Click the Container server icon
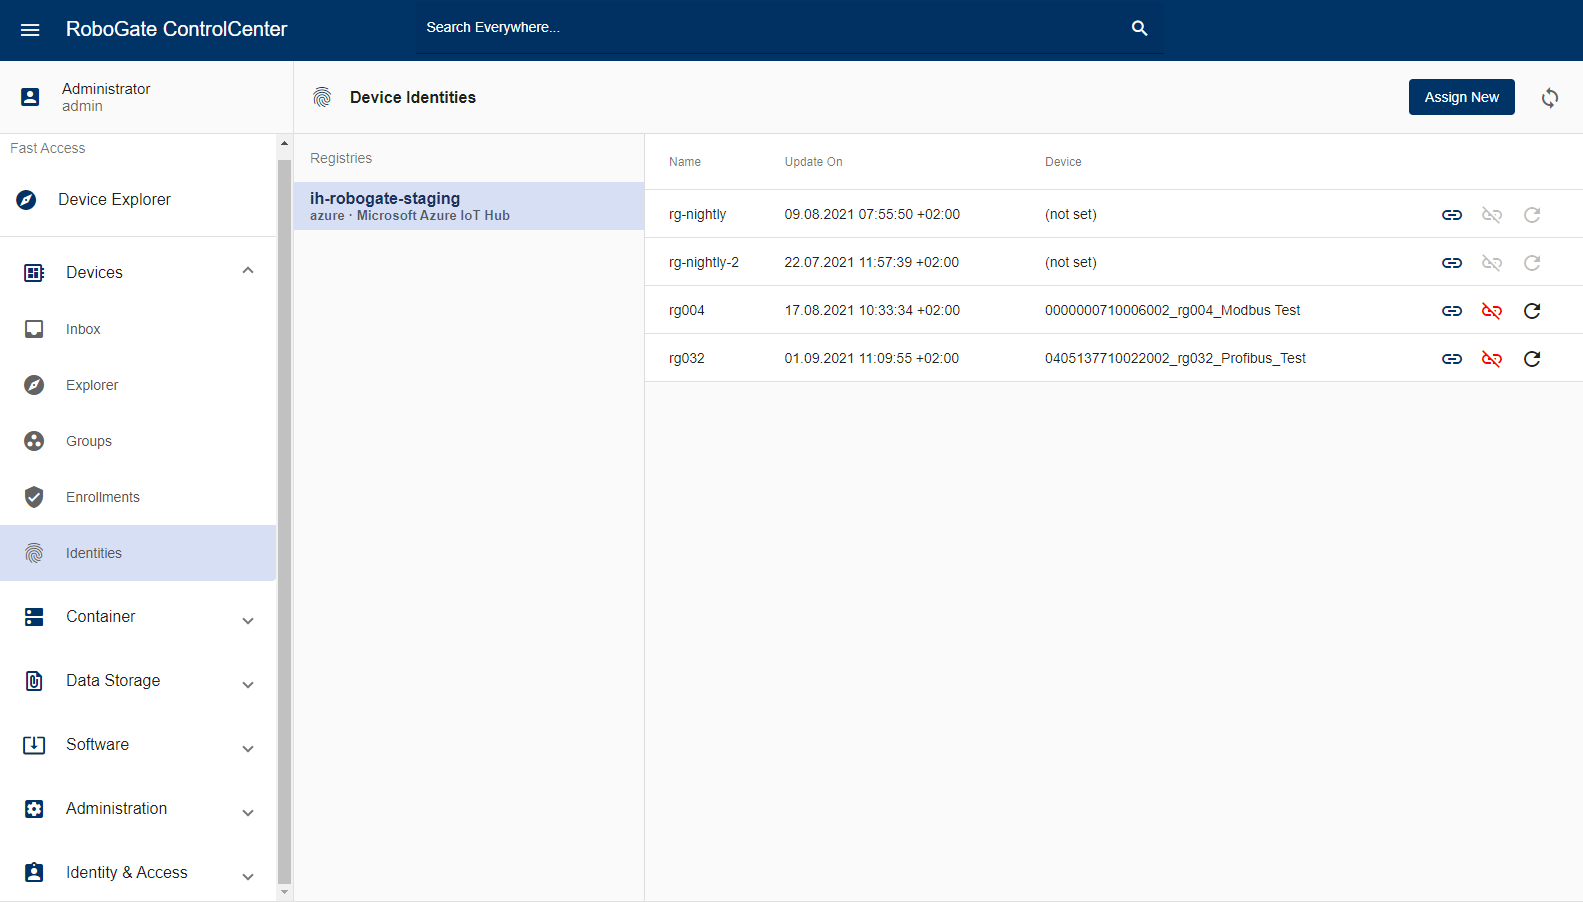 click(34, 617)
